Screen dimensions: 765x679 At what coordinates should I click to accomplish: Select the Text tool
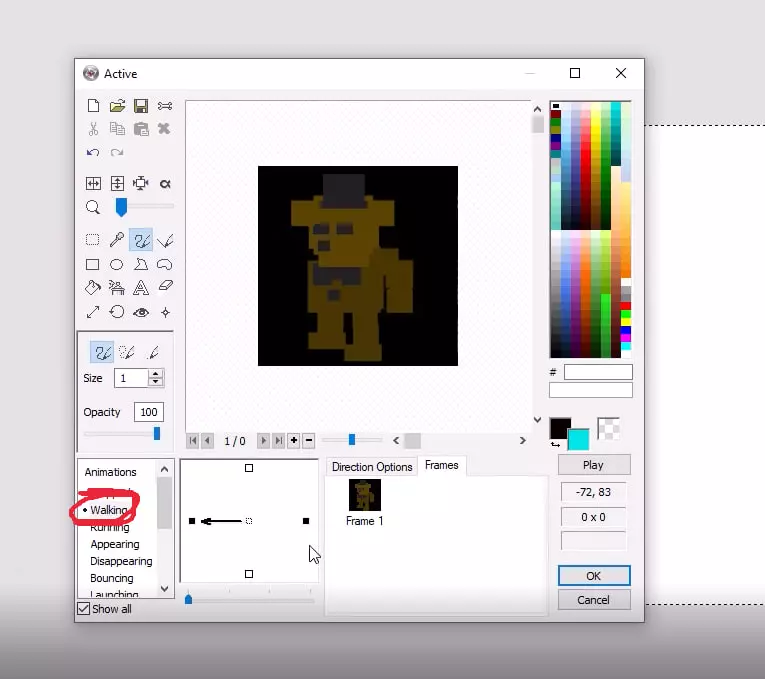point(141,288)
